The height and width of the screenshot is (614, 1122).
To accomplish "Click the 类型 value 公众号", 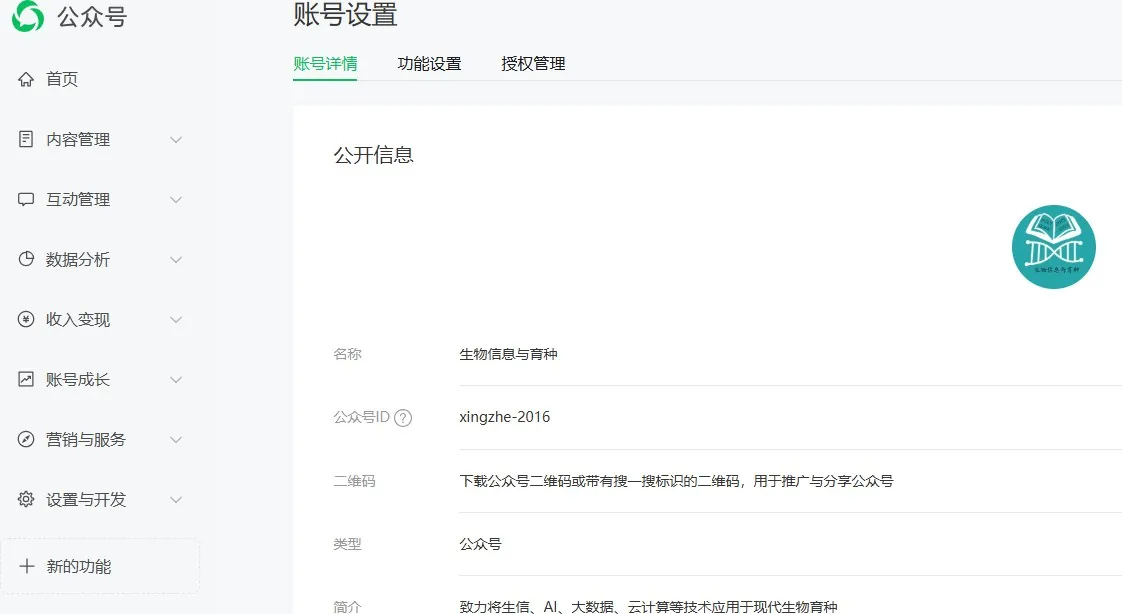I will click(x=480, y=544).
